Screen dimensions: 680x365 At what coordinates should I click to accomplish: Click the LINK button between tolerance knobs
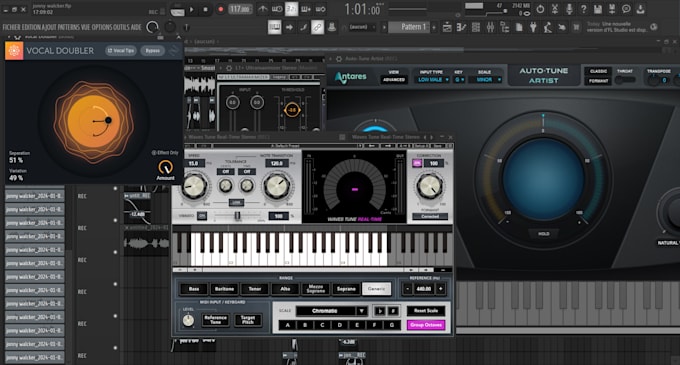click(x=236, y=202)
